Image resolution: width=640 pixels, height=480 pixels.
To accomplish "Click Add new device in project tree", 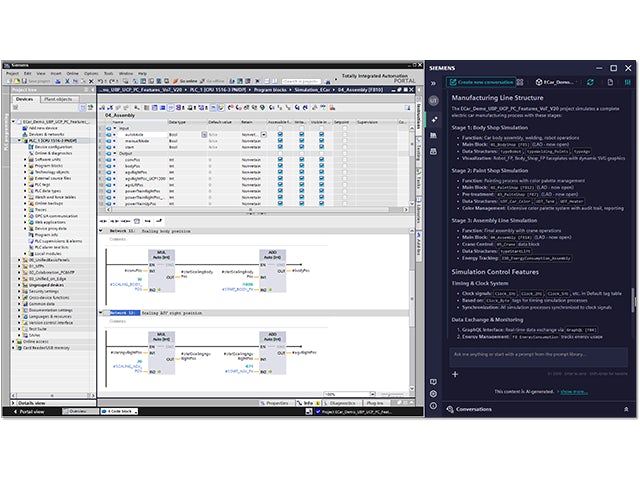I will coord(44,128).
